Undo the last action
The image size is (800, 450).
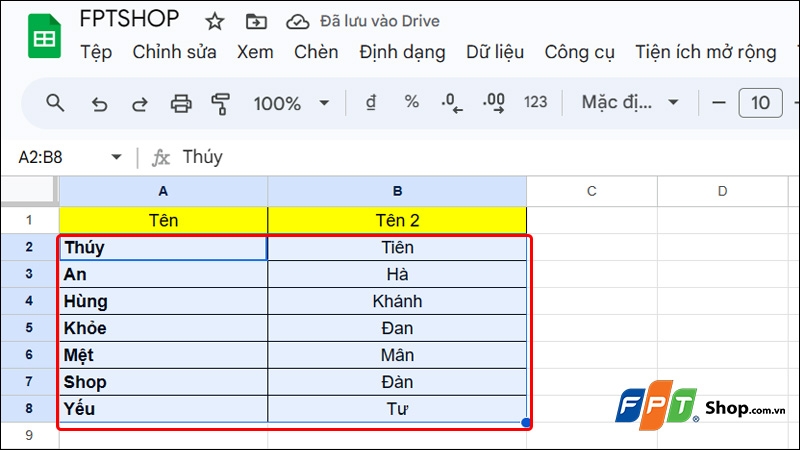point(99,104)
